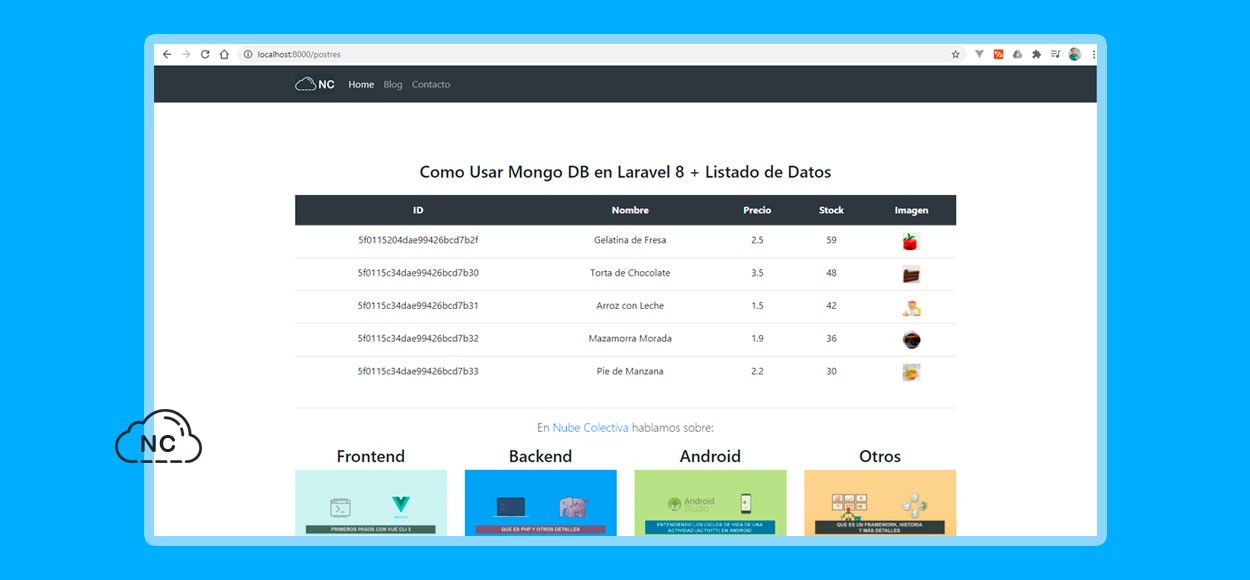Click the Backend section heading
Image resolution: width=1250 pixels, height=580 pixels.
(x=541, y=456)
